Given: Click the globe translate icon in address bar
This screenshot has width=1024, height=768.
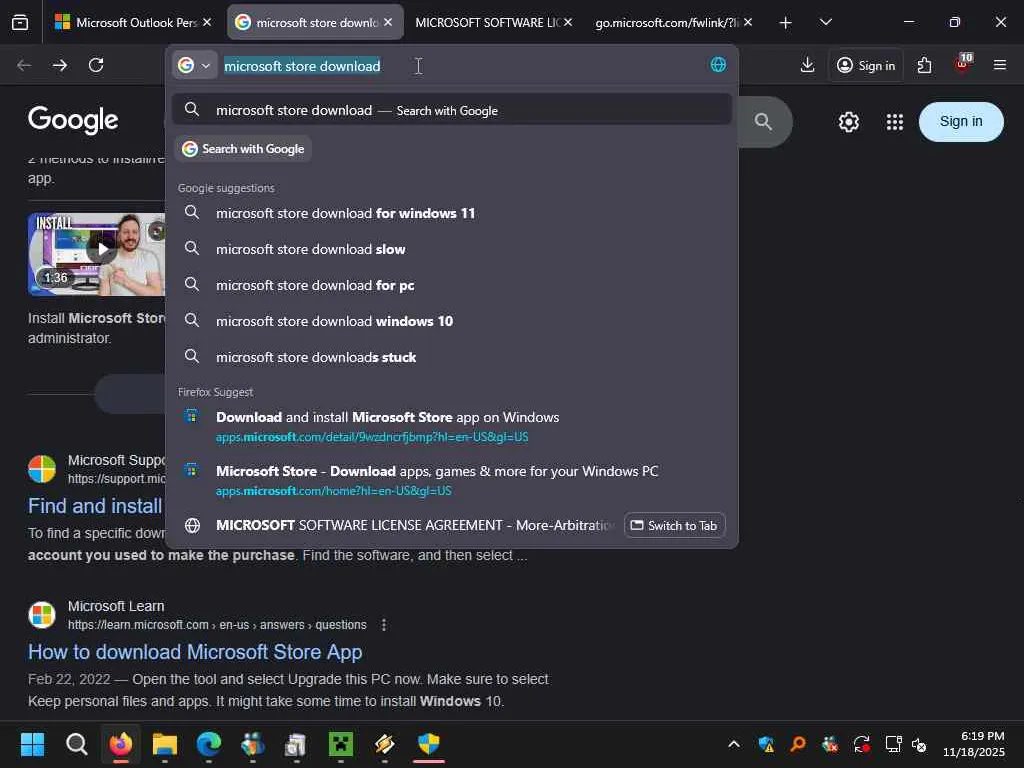Looking at the screenshot, I should click(718, 65).
